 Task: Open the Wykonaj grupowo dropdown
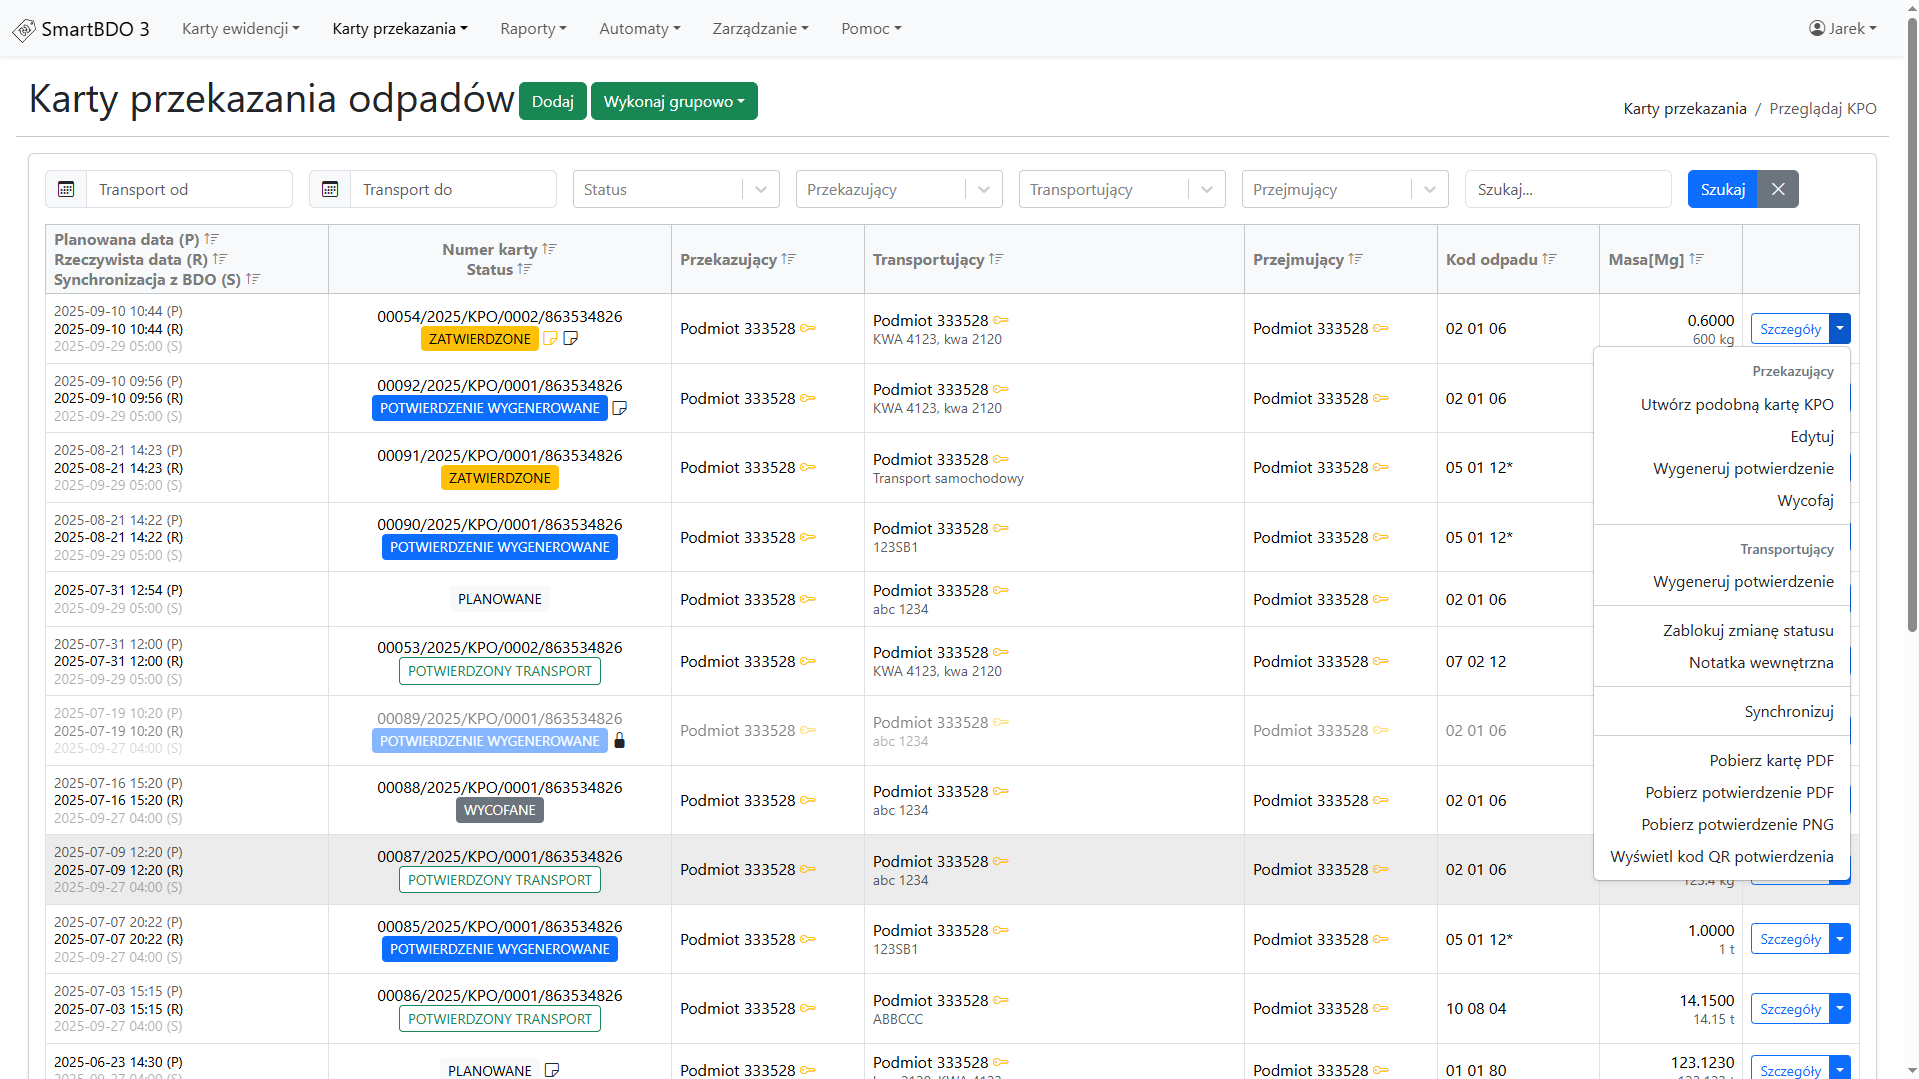click(x=674, y=101)
